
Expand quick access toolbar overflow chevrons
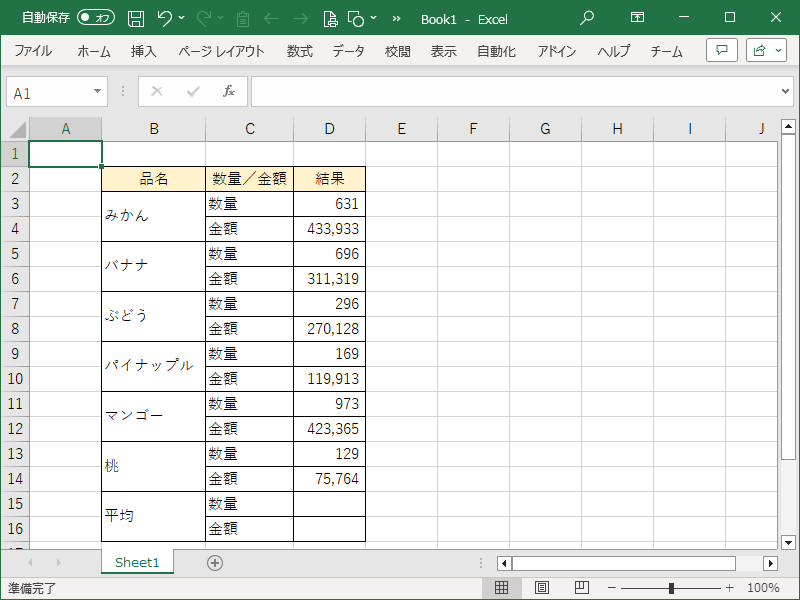pyautogui.click(x=396, y=19)
